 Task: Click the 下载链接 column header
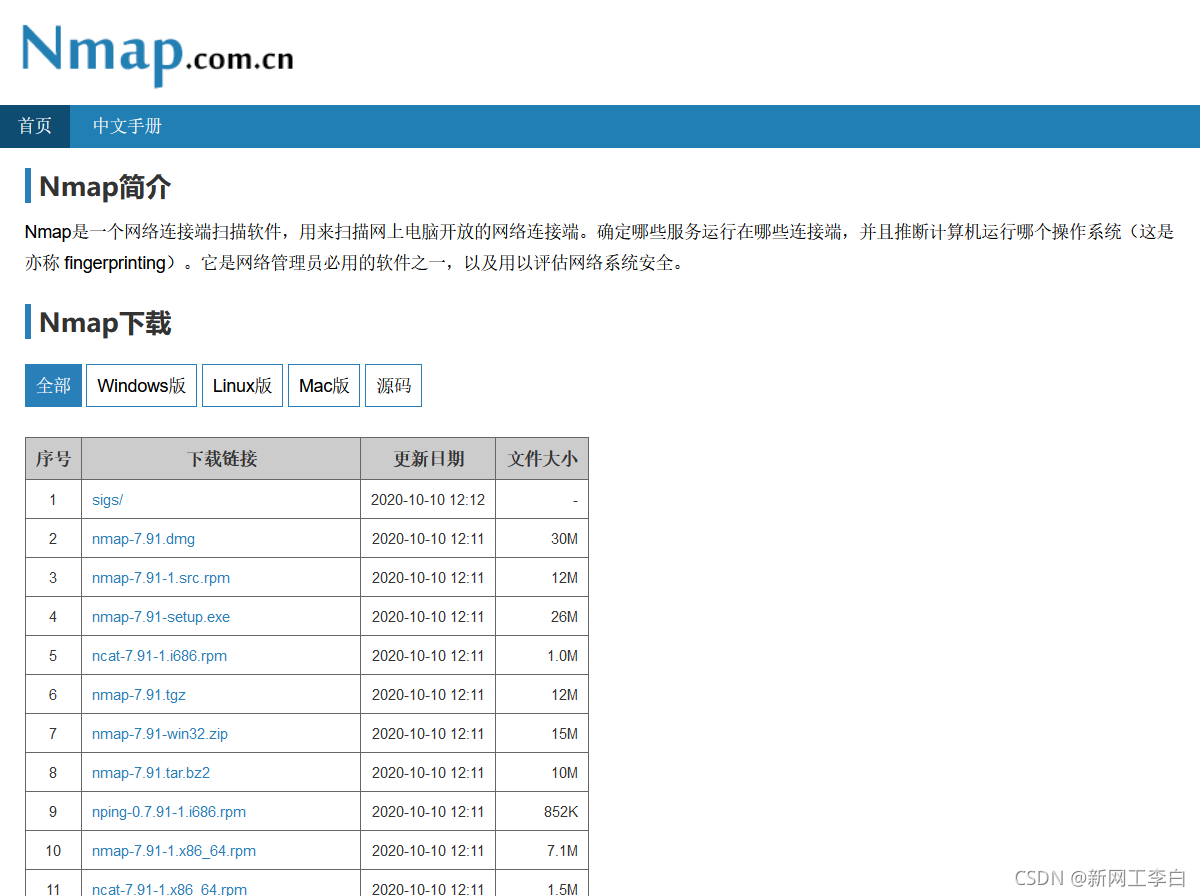[221, 459]
